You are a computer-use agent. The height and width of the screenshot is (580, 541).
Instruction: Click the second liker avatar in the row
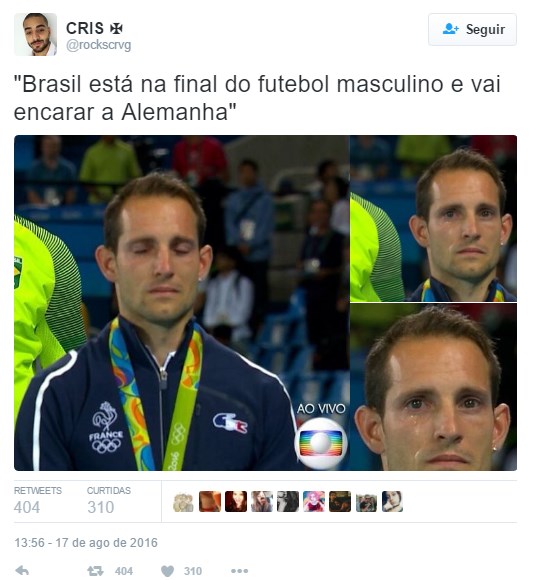tap(210, 502)
